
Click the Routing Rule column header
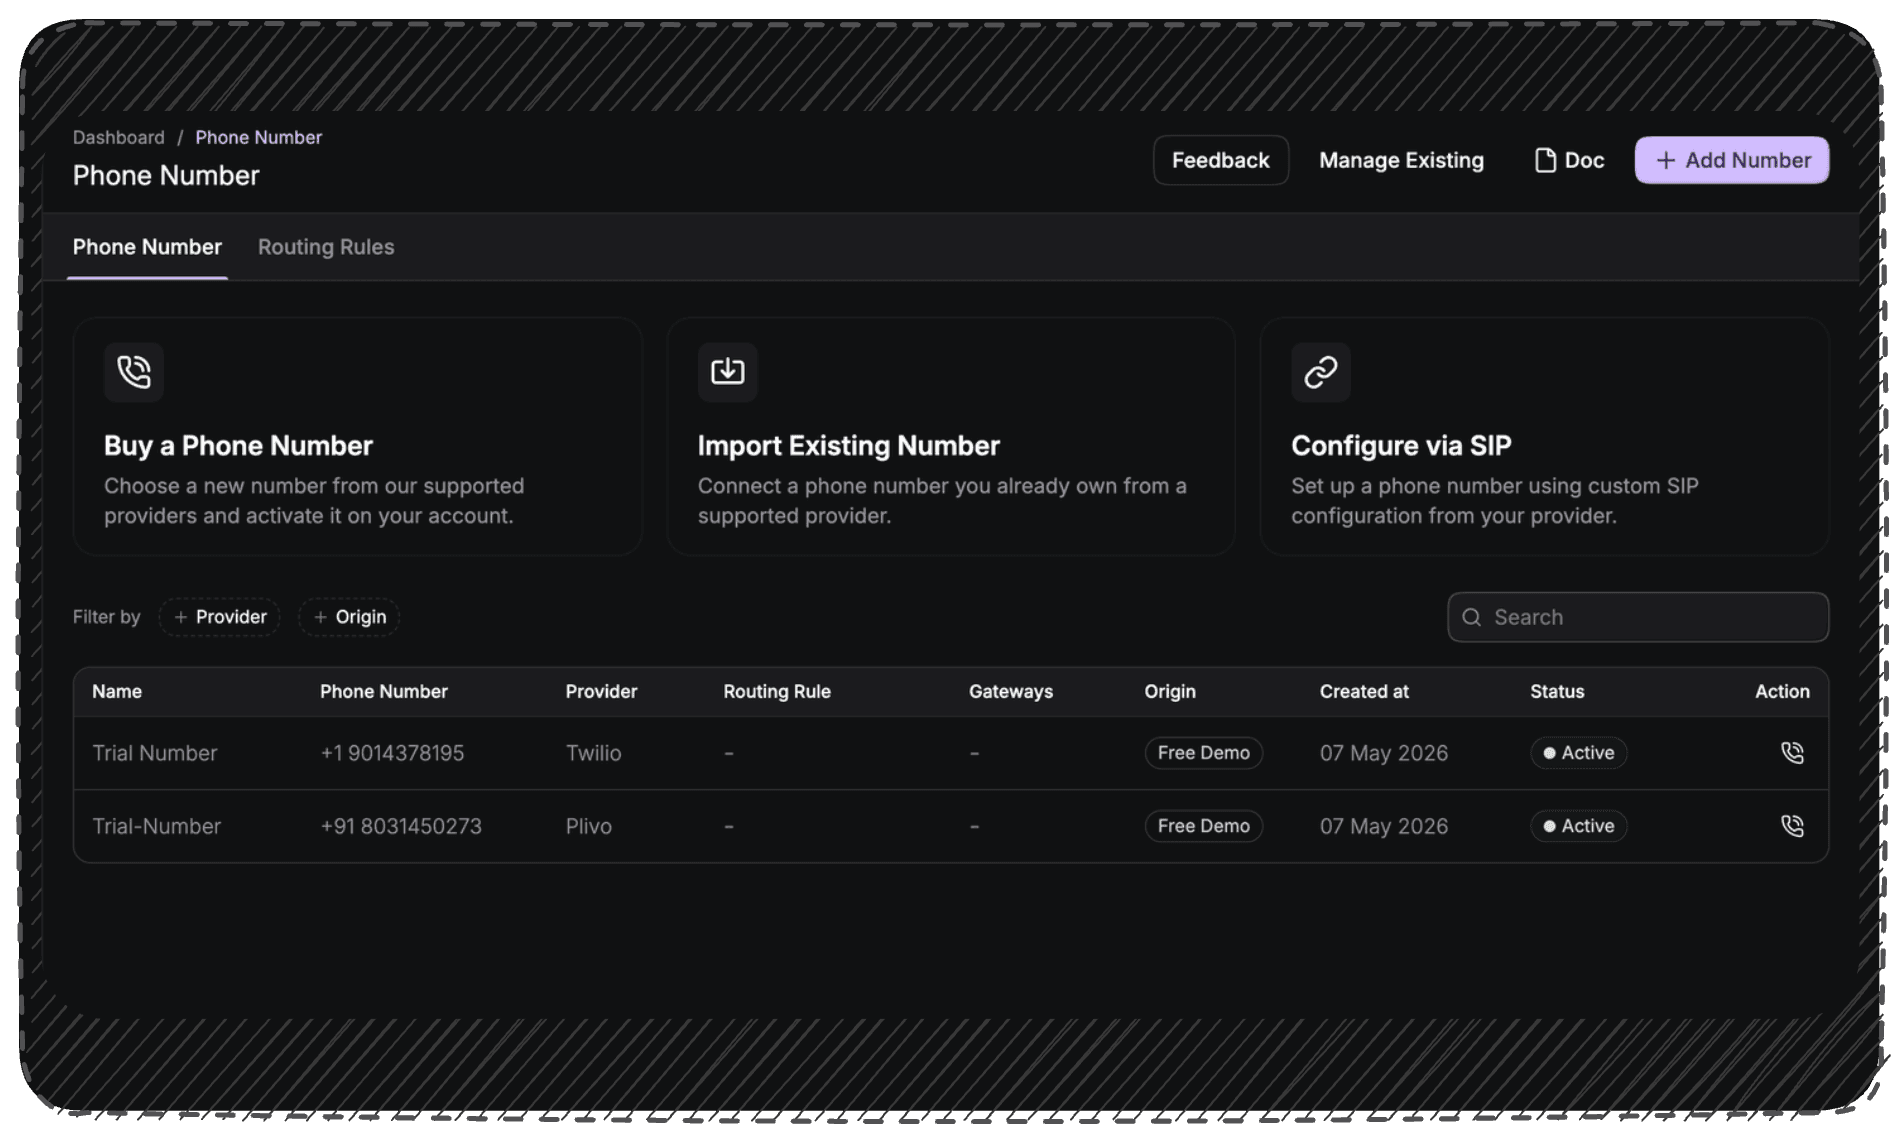click(x=777, y=691)
